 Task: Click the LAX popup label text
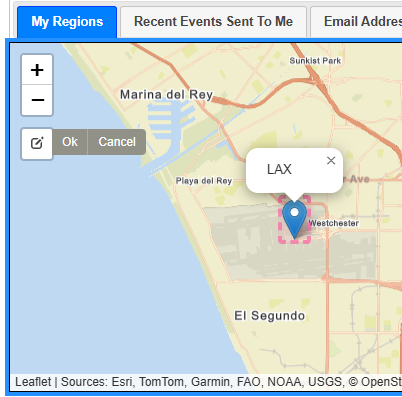point(279,169)
